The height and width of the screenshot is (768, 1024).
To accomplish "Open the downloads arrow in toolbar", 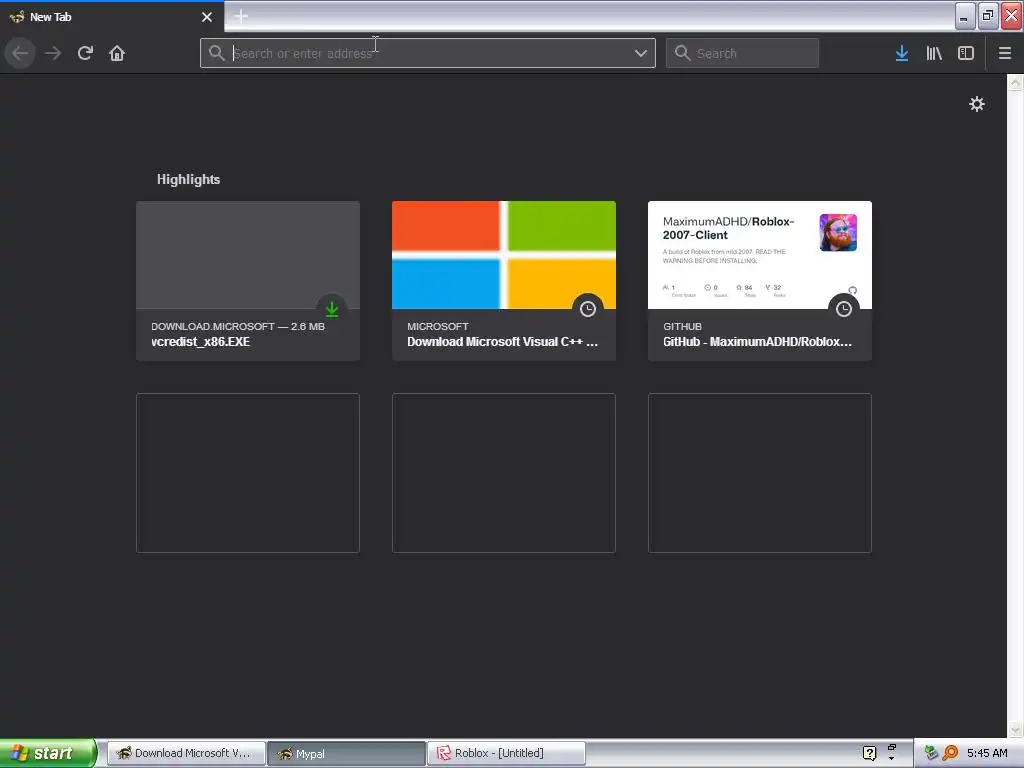I will 902,53.
